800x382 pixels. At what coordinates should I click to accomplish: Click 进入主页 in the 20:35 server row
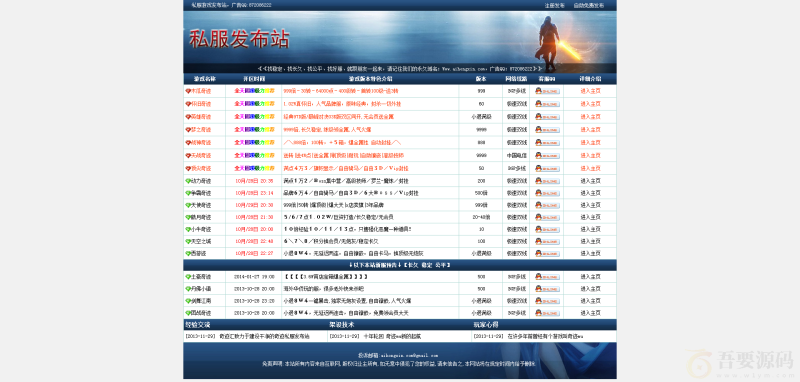click(590, 181)
